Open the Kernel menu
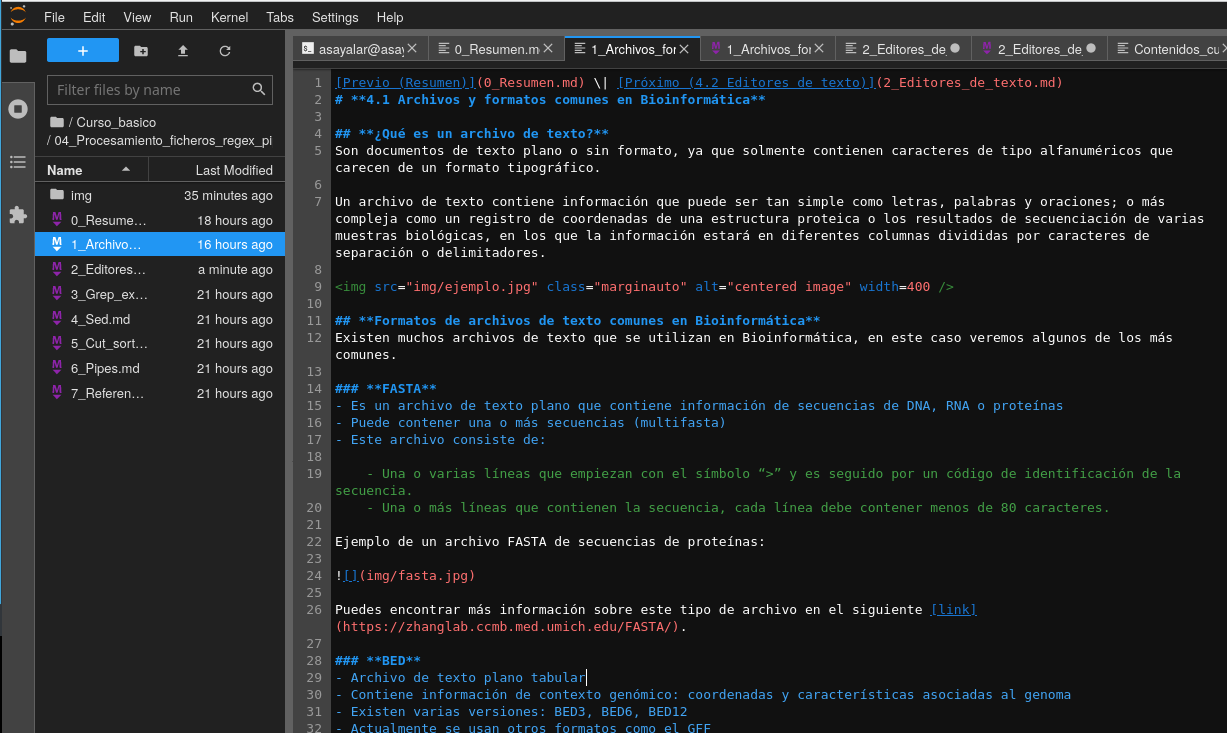Screen dimensions: 1227x733 [x=230, y=17]
